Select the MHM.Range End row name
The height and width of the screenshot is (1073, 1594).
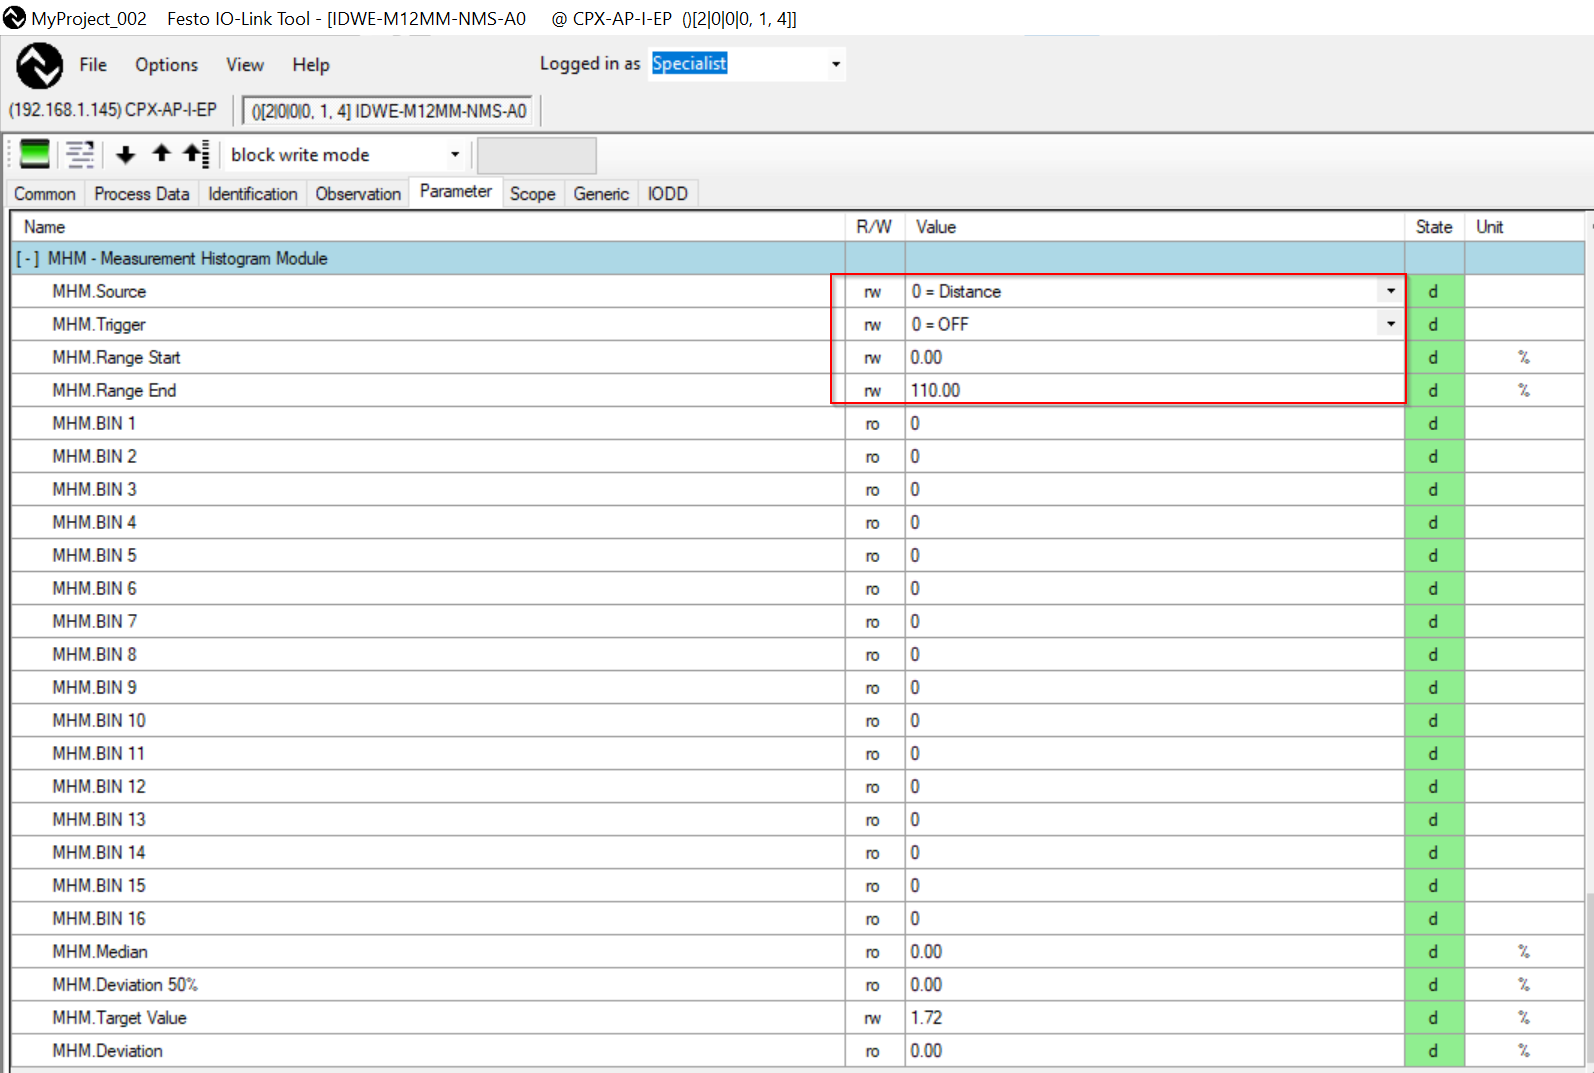(114, 390)
